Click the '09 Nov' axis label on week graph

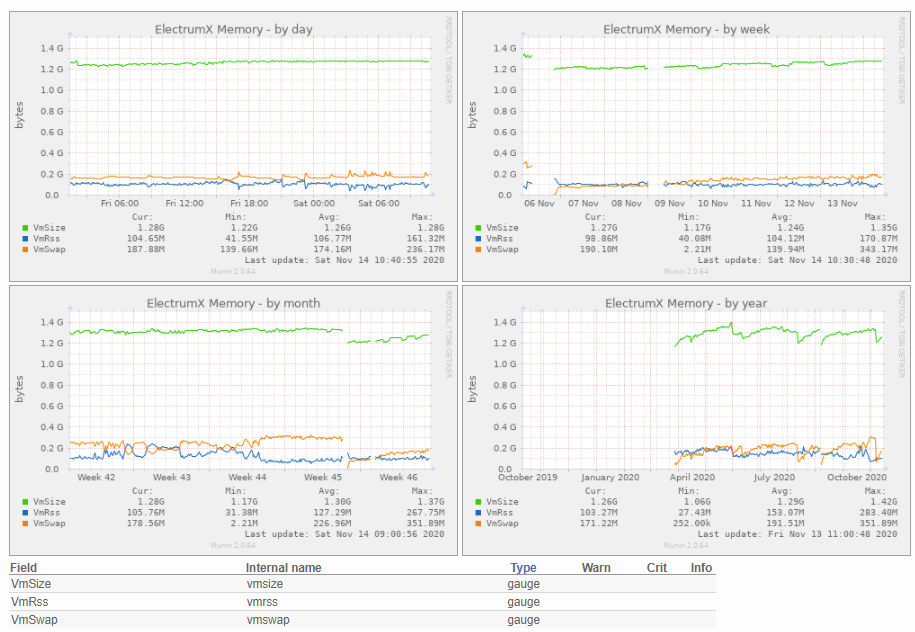(669, 203)
